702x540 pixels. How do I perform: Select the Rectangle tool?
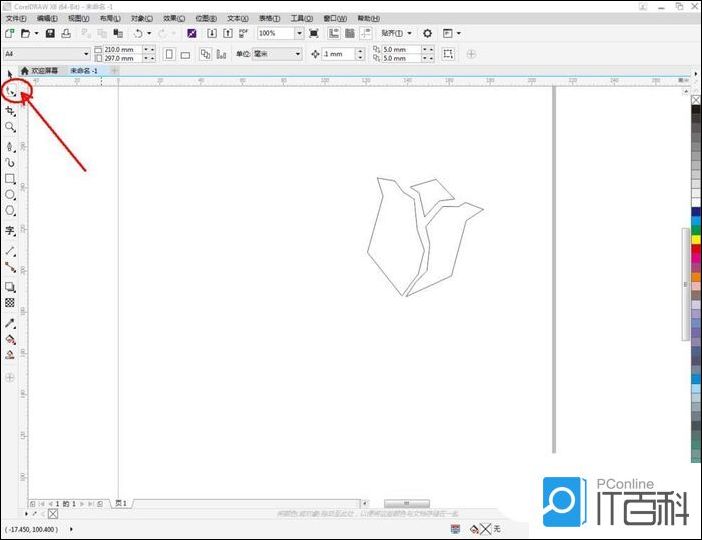coord(10,178)
